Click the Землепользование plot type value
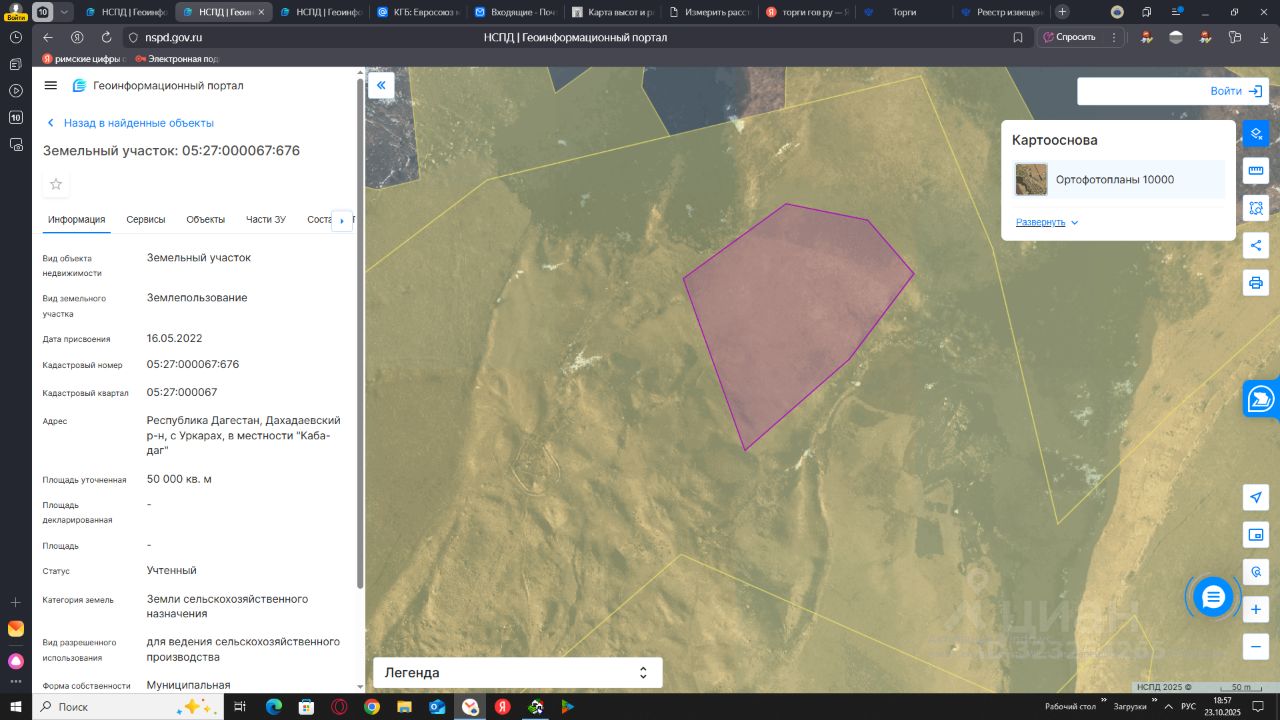This screenshot has width=1280, height=720. pos(197,298)
